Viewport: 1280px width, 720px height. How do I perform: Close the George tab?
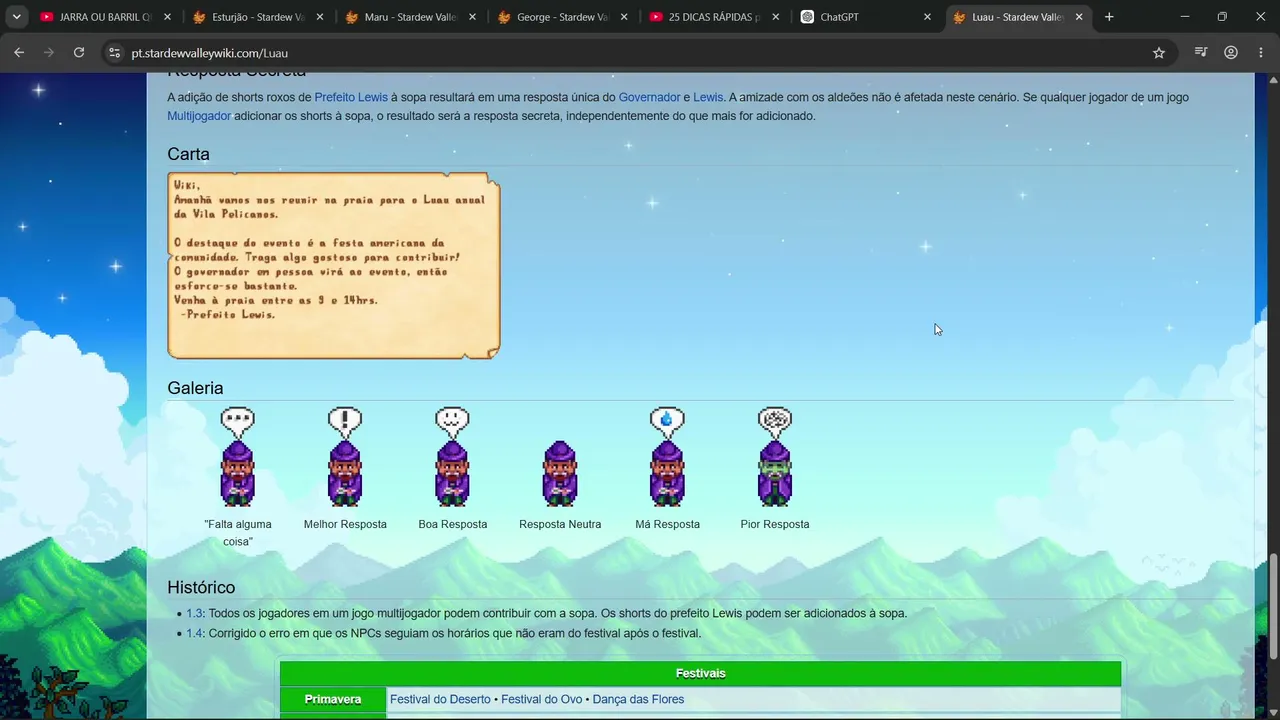coord(623,17)
